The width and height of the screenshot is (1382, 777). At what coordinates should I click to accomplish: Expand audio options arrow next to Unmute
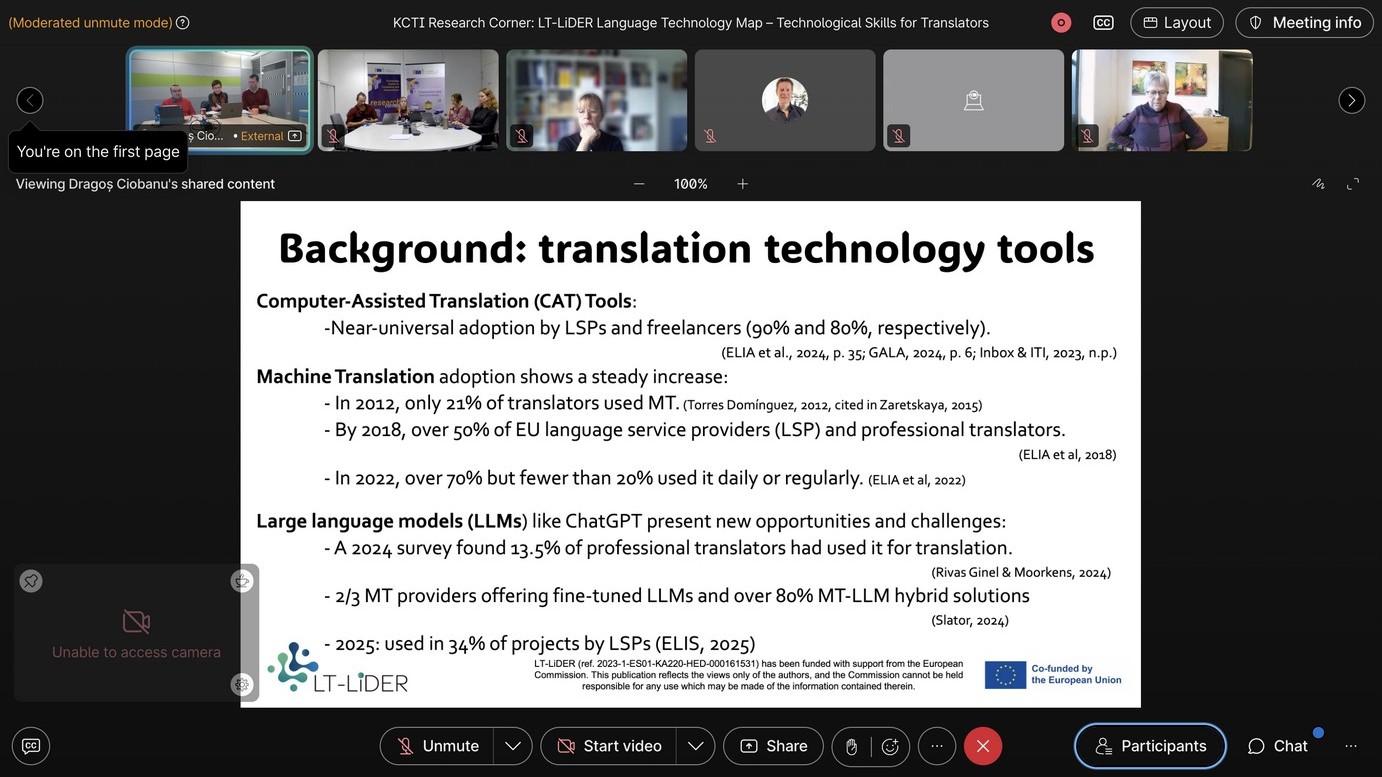click(513, 746)
